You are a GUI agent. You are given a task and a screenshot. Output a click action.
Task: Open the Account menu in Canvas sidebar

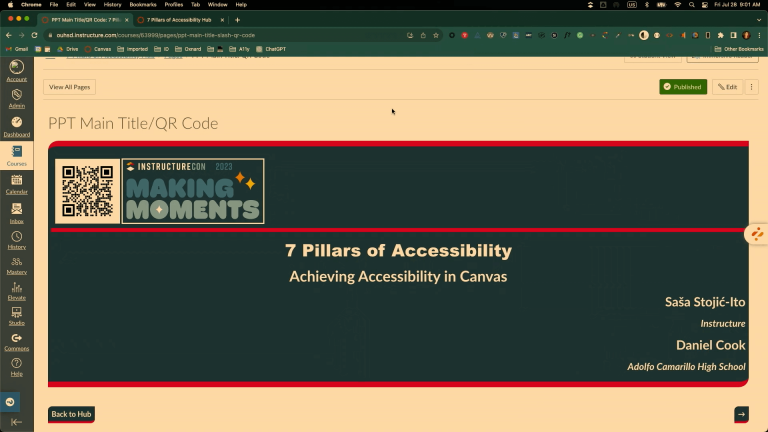(x=17, y=71)
